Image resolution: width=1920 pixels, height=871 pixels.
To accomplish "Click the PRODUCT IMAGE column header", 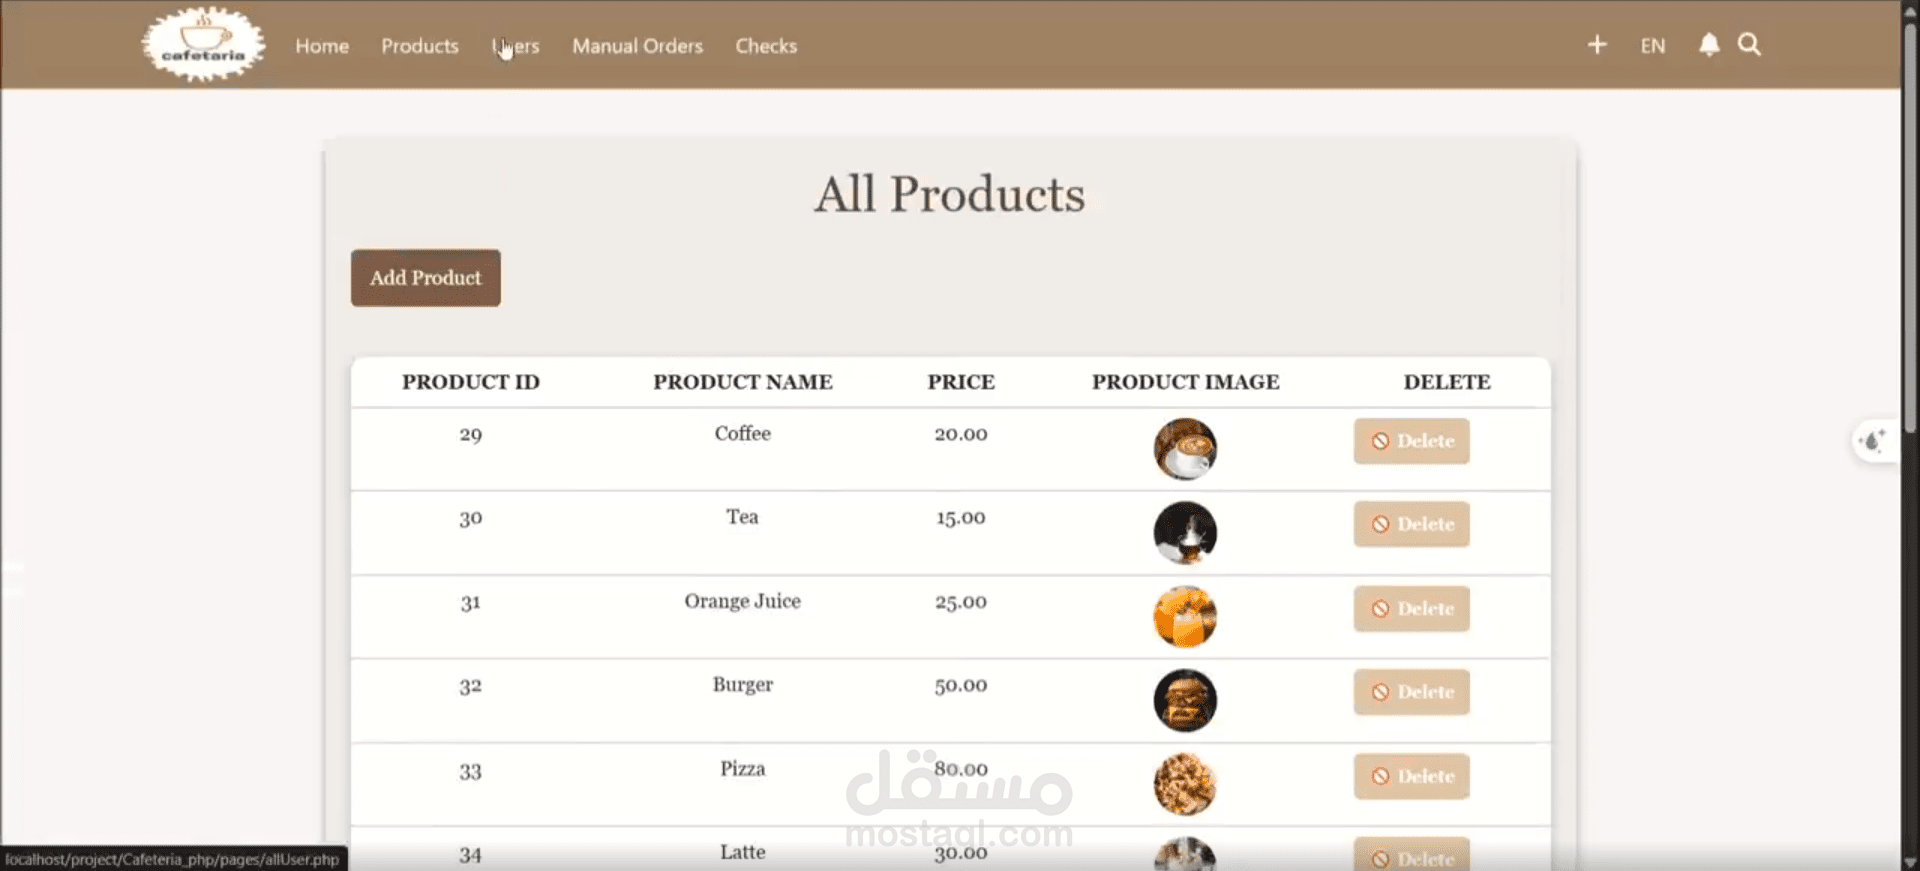I will click(x=1186, y=382).
